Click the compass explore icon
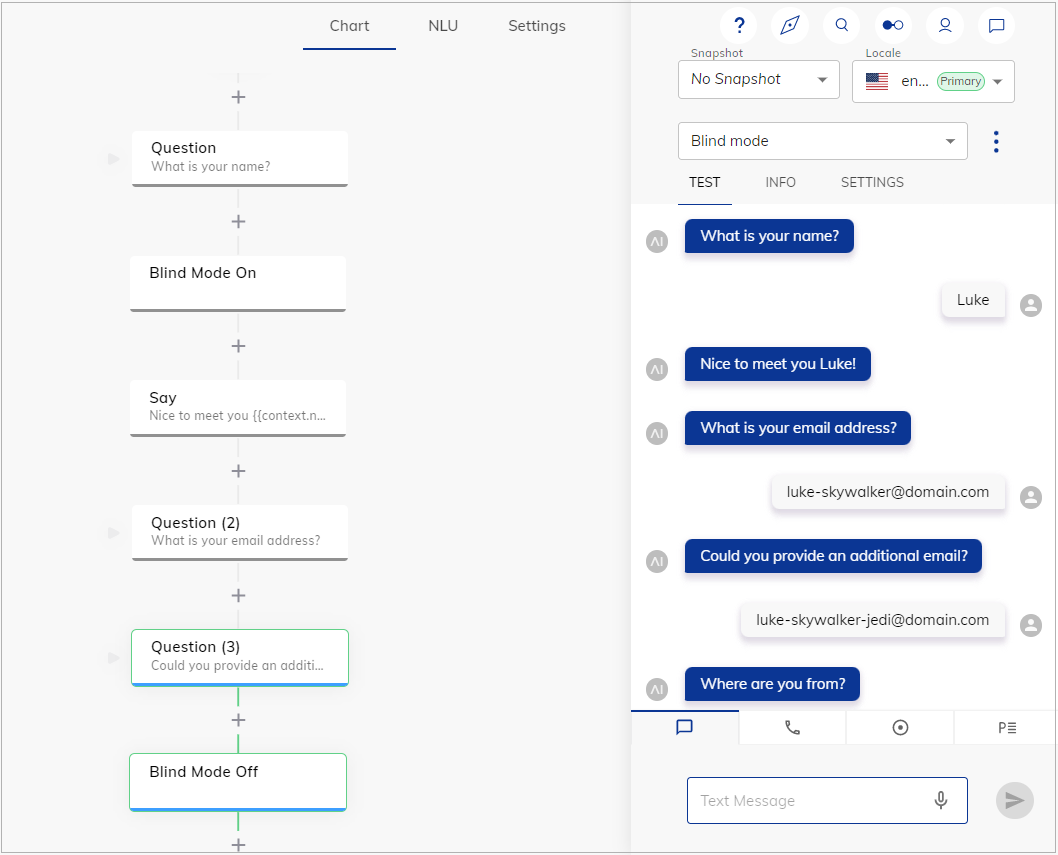 point(790,26)
